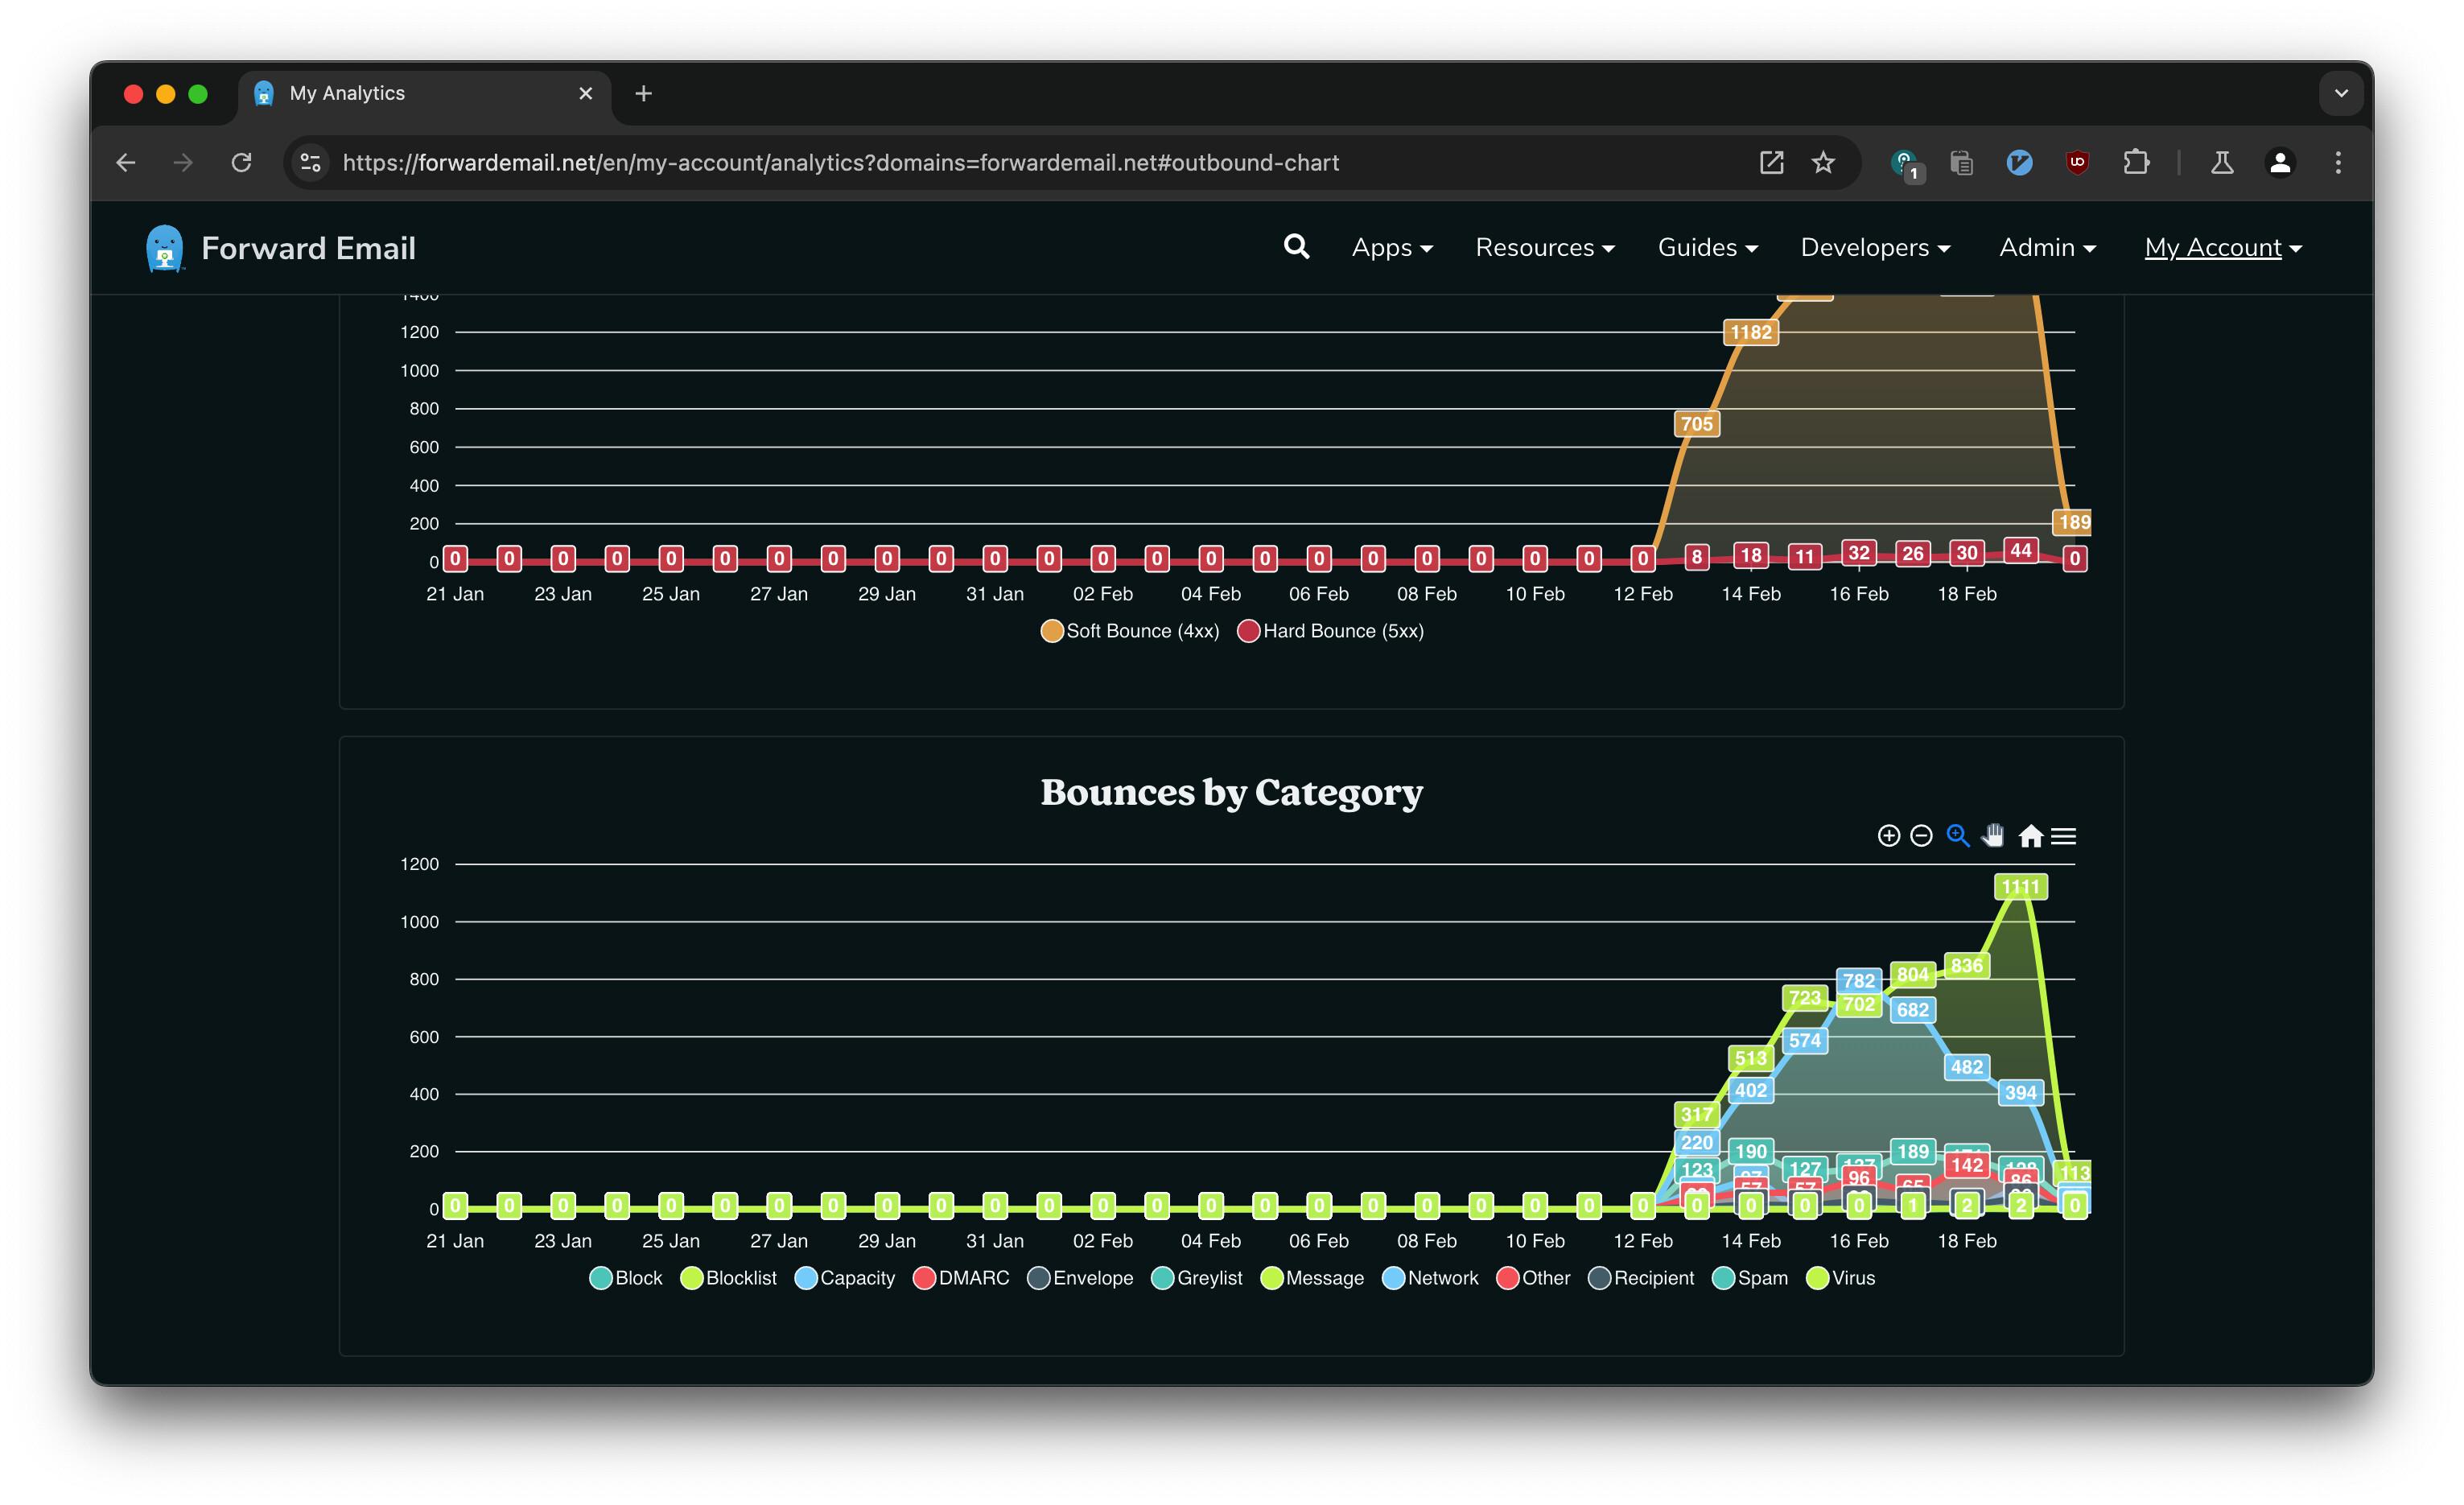Viewport: 2464px width, 1505px height.
Task: Click the site search magnifier icon
Action: (1296, 246)
